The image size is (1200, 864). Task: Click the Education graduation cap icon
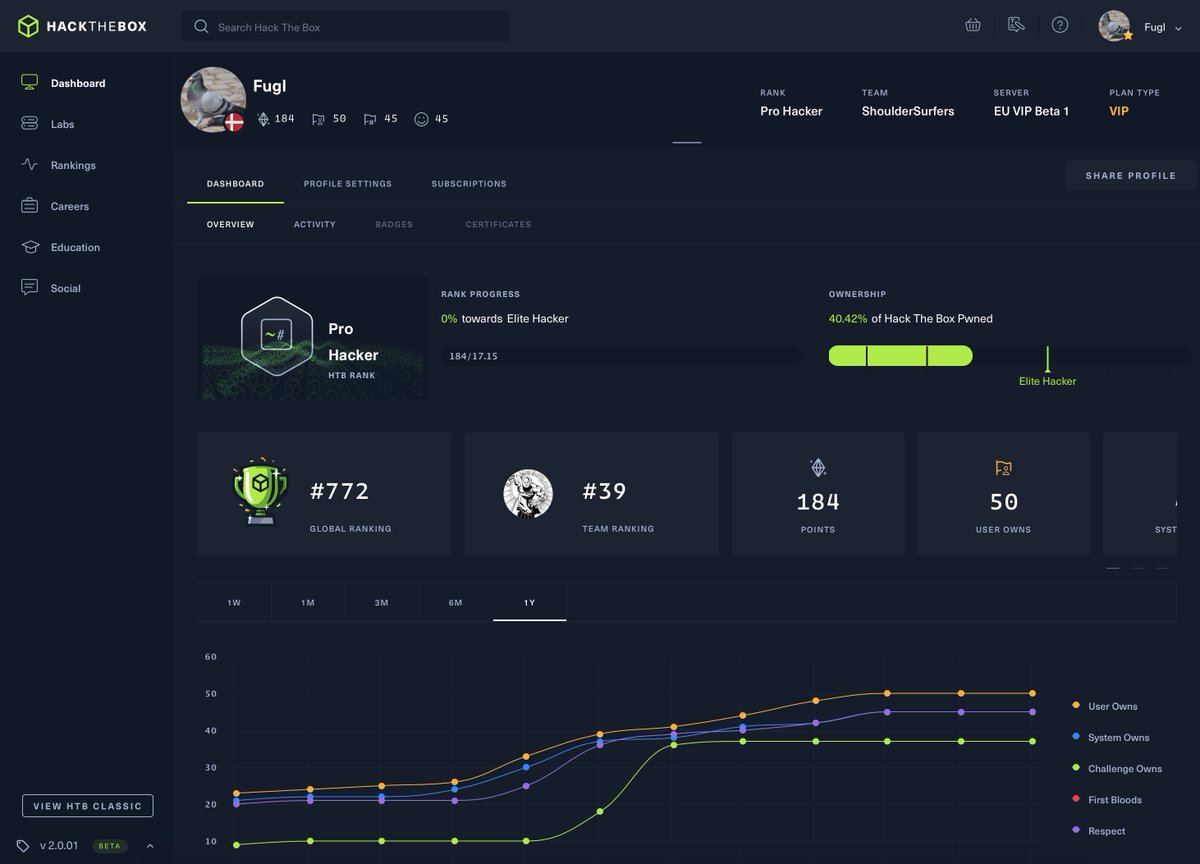pyautogui.click(x=30, y=247)
